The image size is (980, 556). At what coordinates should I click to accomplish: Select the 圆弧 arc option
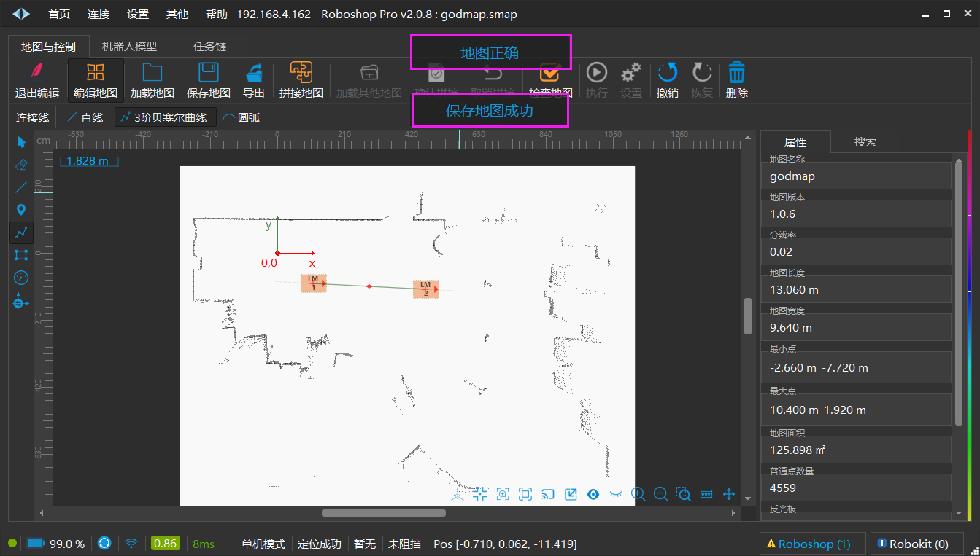(x=242, y=117)
